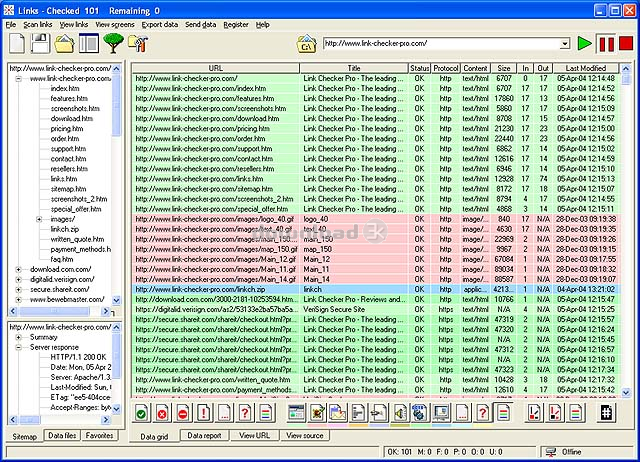Screen dimensions: 640x462
Task: Pause the scan with the pause button
Action: (x=606, y=43)
